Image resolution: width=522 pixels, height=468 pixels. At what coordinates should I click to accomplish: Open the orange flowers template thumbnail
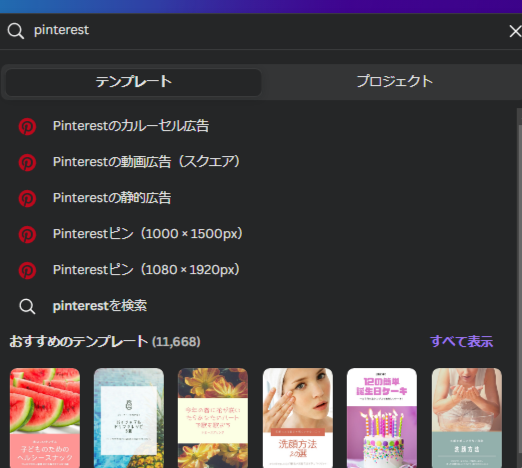pos(213,418)
